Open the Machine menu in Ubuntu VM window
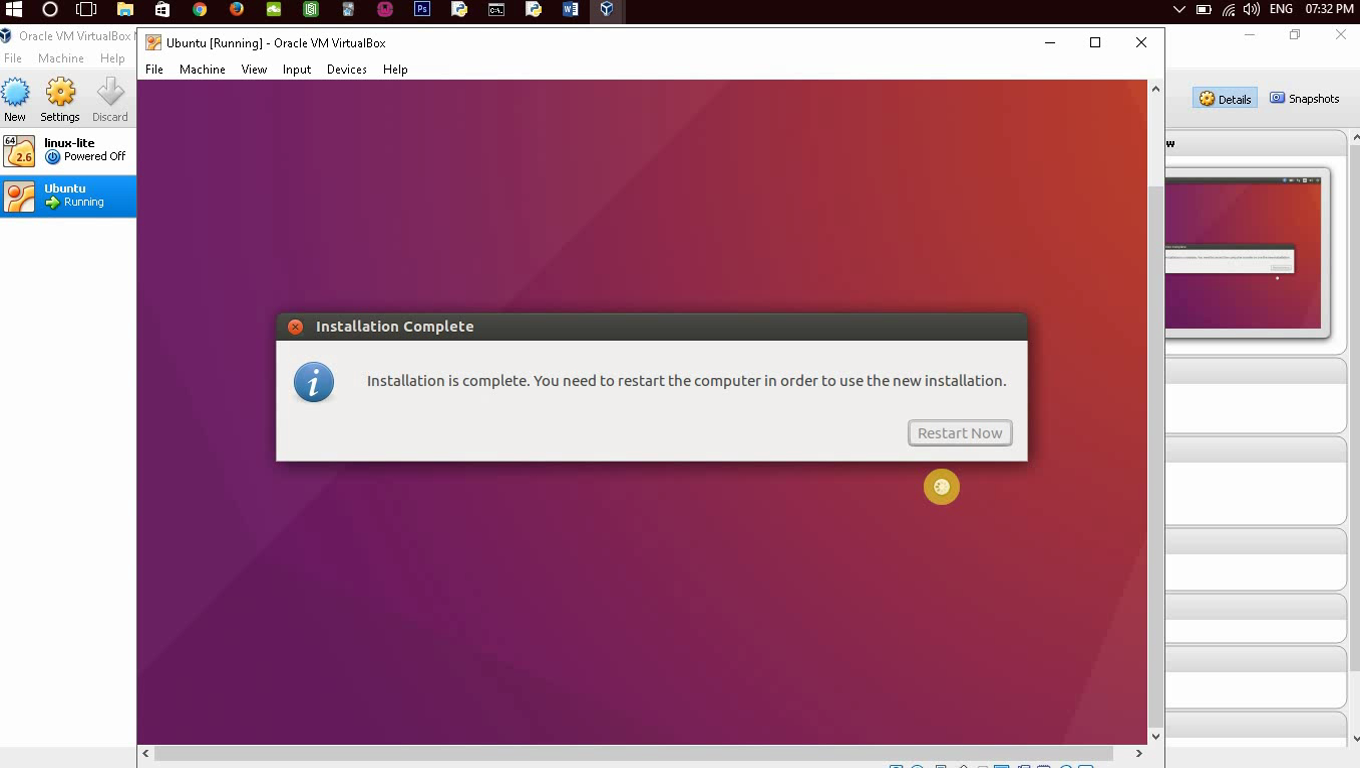1360x768 pixels. 202,69
